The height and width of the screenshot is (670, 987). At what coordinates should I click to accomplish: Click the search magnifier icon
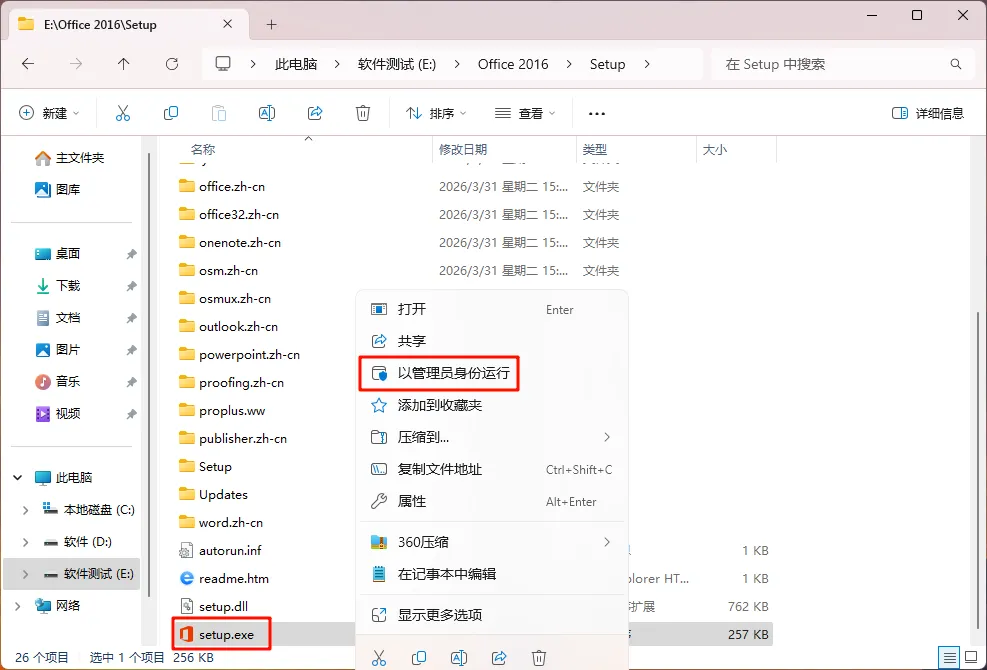tap(956, 64)
